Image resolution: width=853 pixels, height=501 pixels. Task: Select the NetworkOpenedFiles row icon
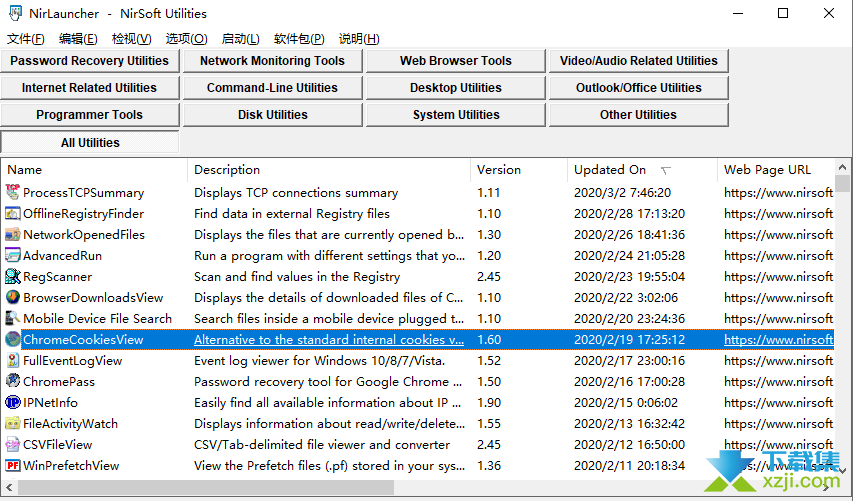pyautogui.click(x=13, y=234)
